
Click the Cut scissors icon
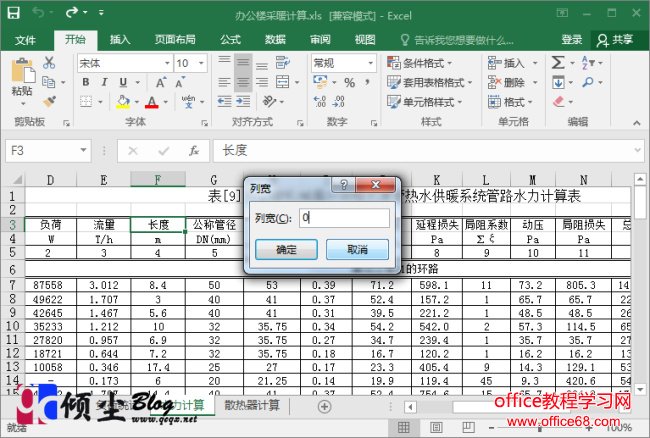[49, 63]
